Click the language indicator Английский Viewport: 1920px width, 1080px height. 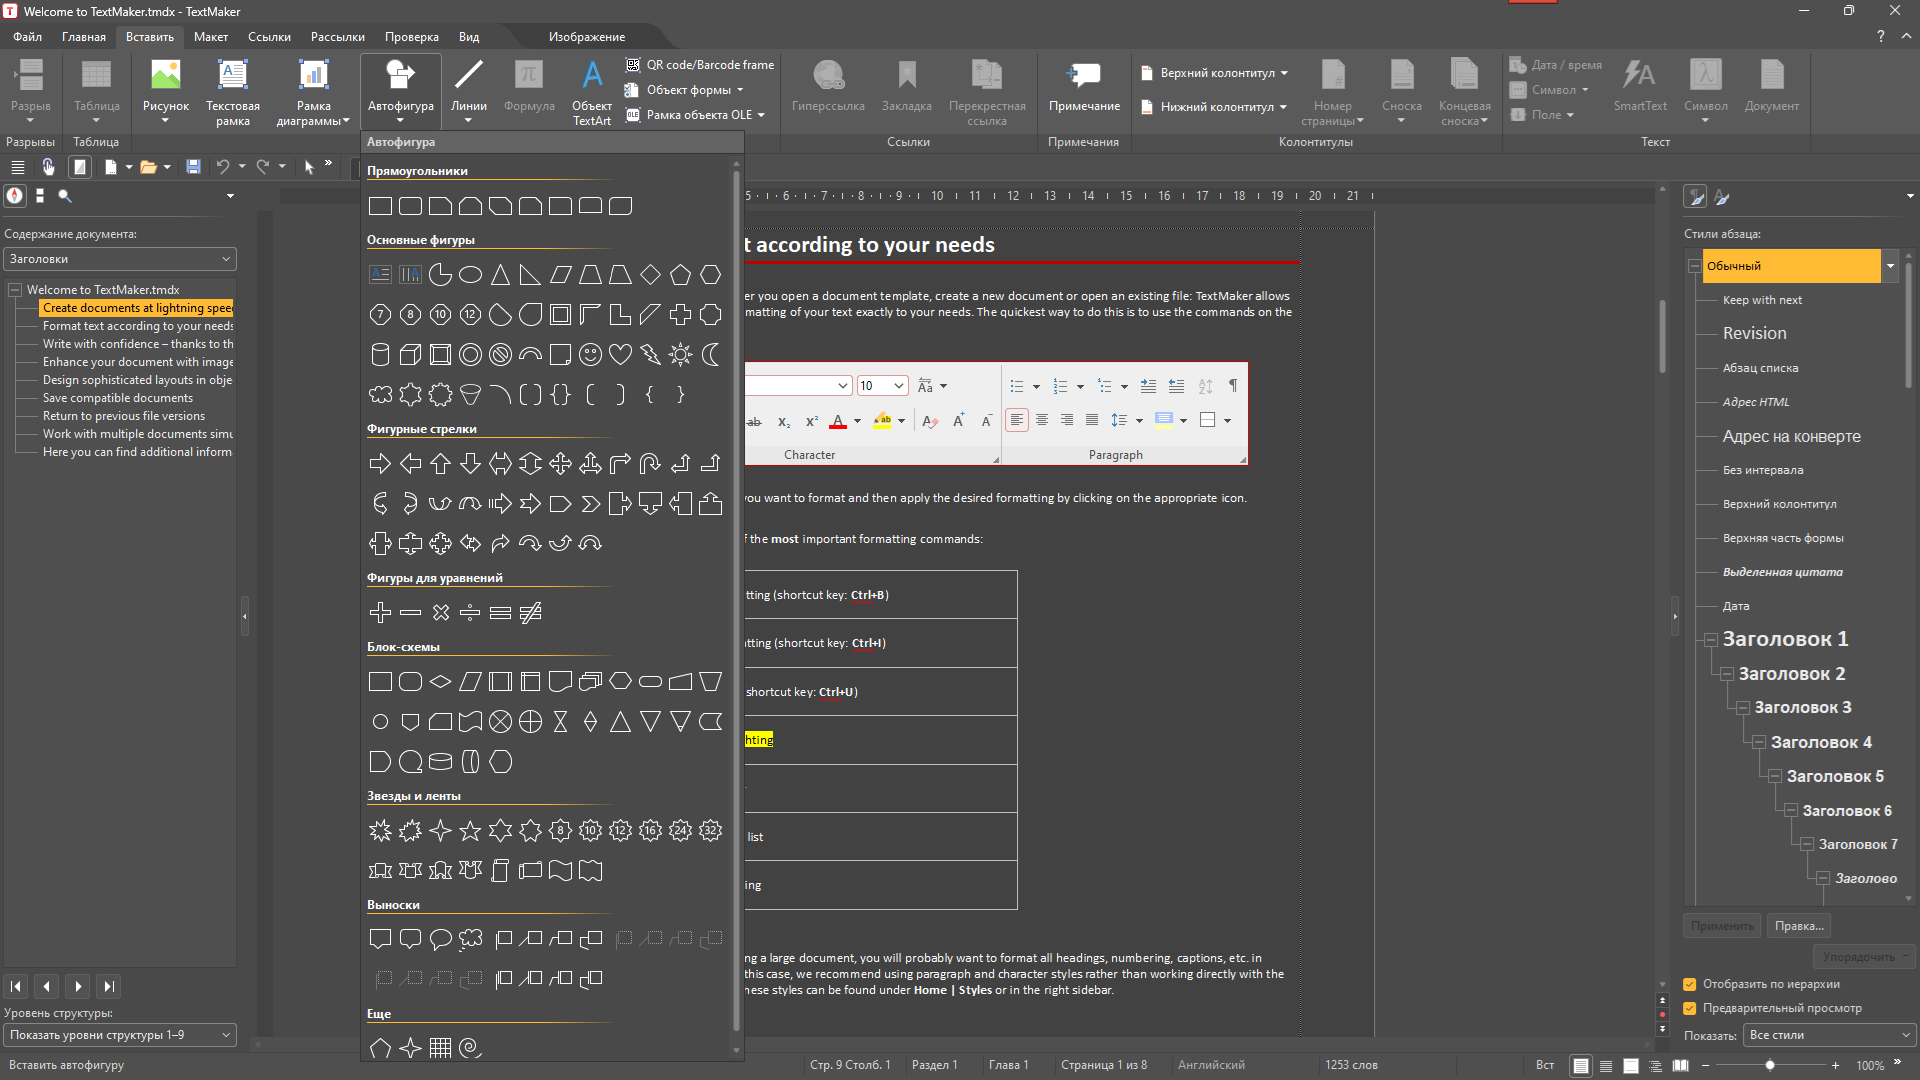(x=1211, y=1065)
